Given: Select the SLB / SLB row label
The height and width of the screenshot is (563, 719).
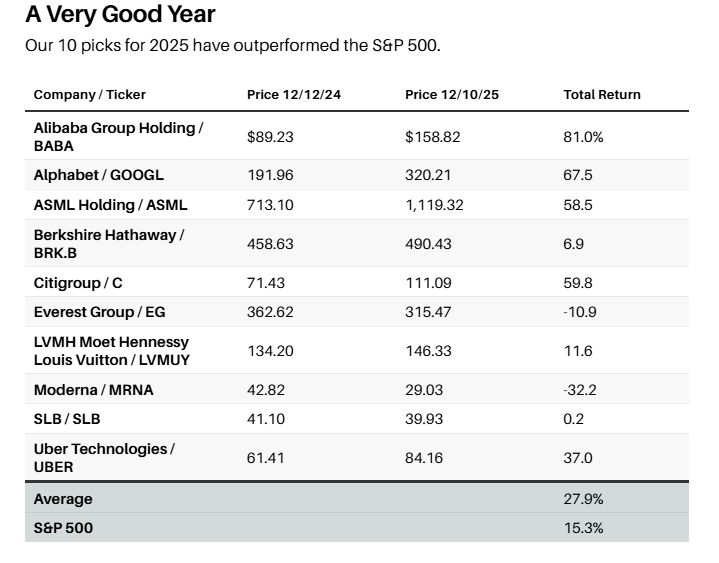Looking at the screenshot, I should 68,419.
